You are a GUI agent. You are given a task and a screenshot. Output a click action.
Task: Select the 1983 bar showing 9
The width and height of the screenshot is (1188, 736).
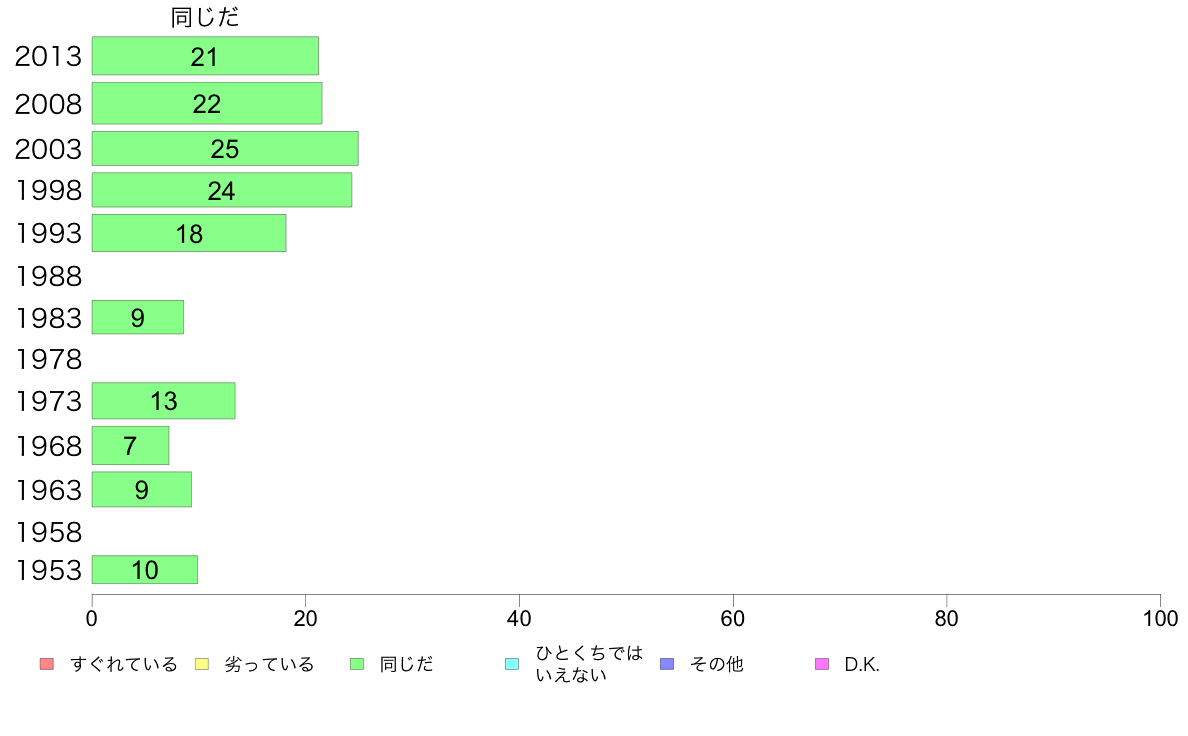138,317
